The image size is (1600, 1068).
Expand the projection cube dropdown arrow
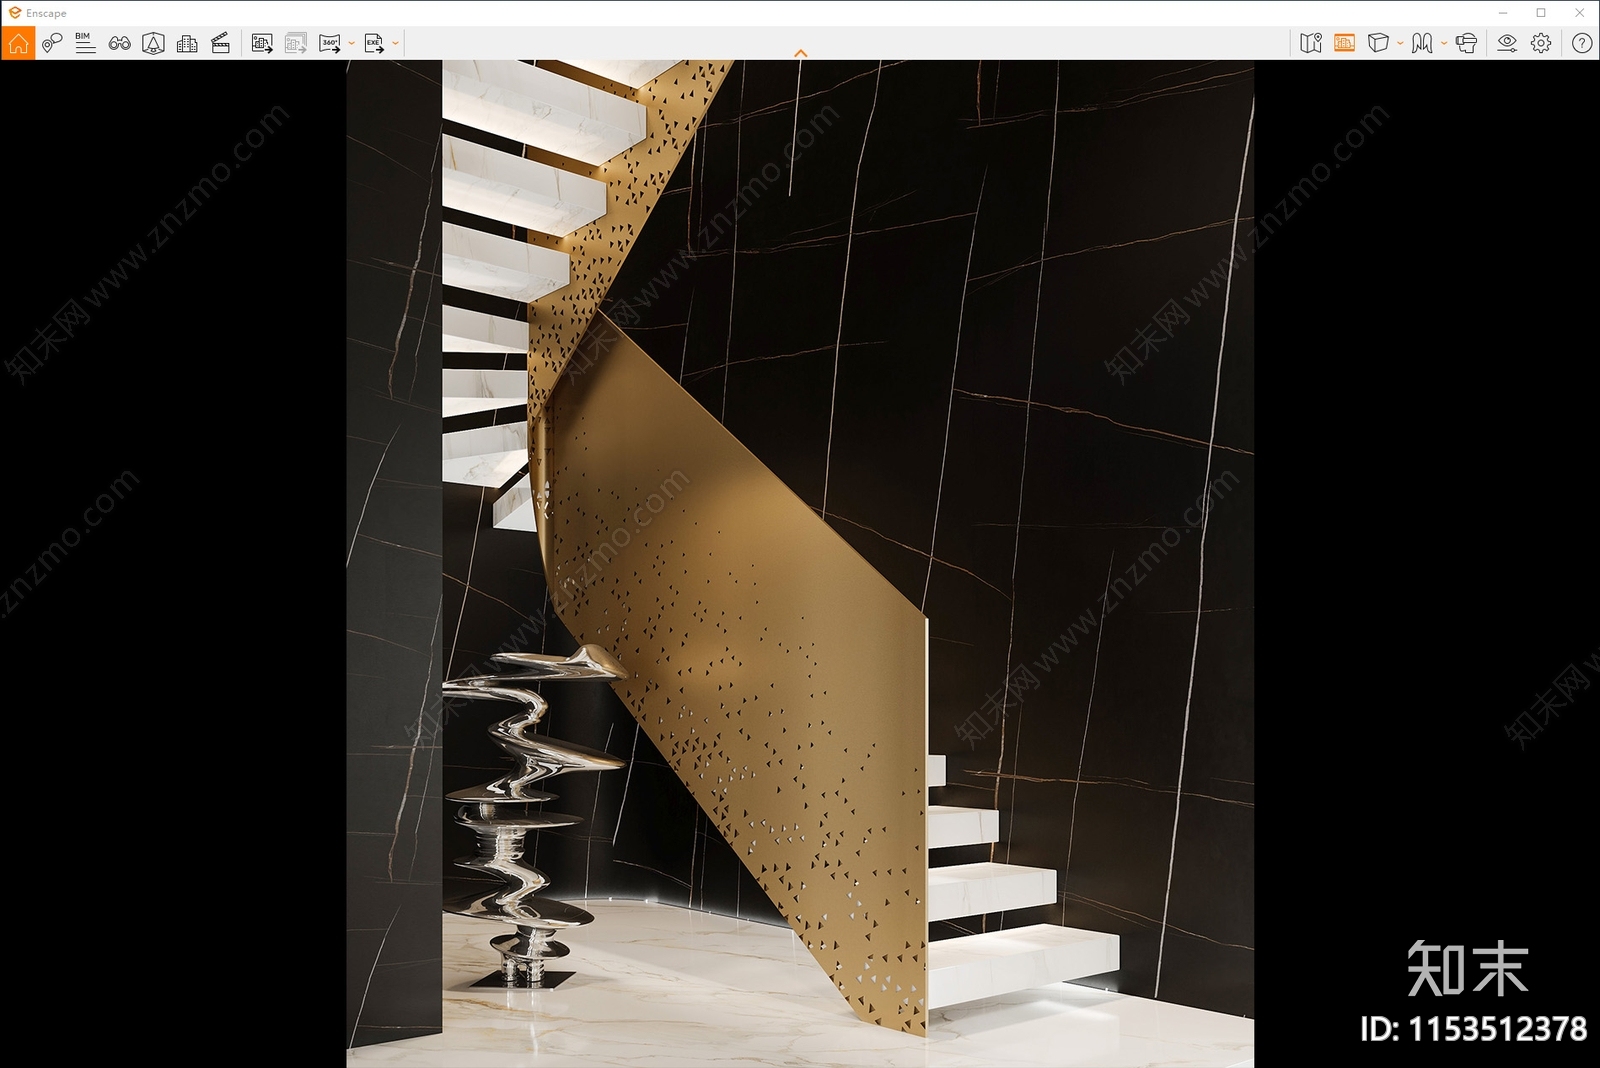click(1400, 43)
